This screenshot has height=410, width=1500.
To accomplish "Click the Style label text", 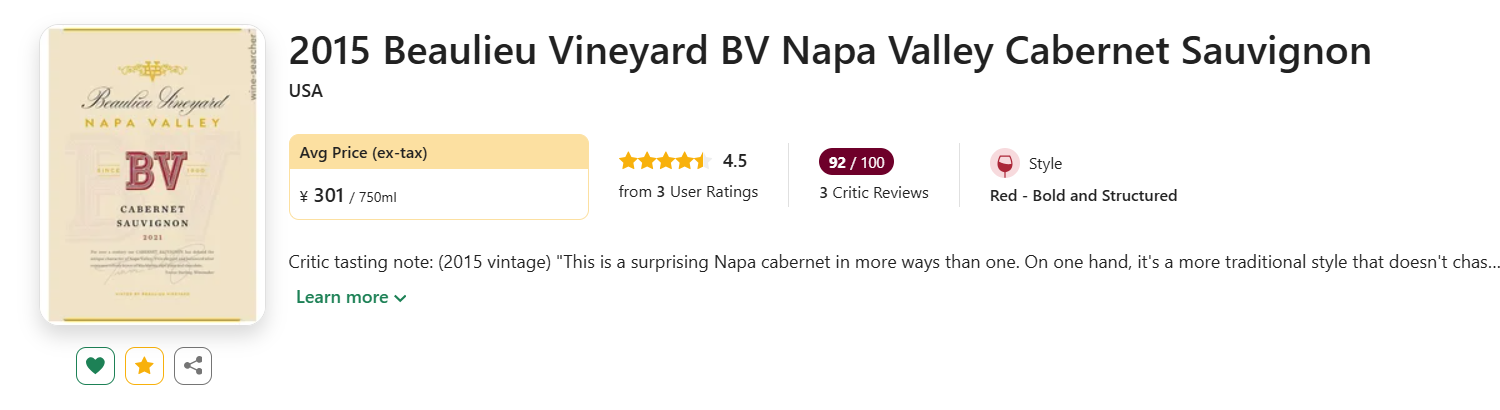I will tap(1045, 163).
